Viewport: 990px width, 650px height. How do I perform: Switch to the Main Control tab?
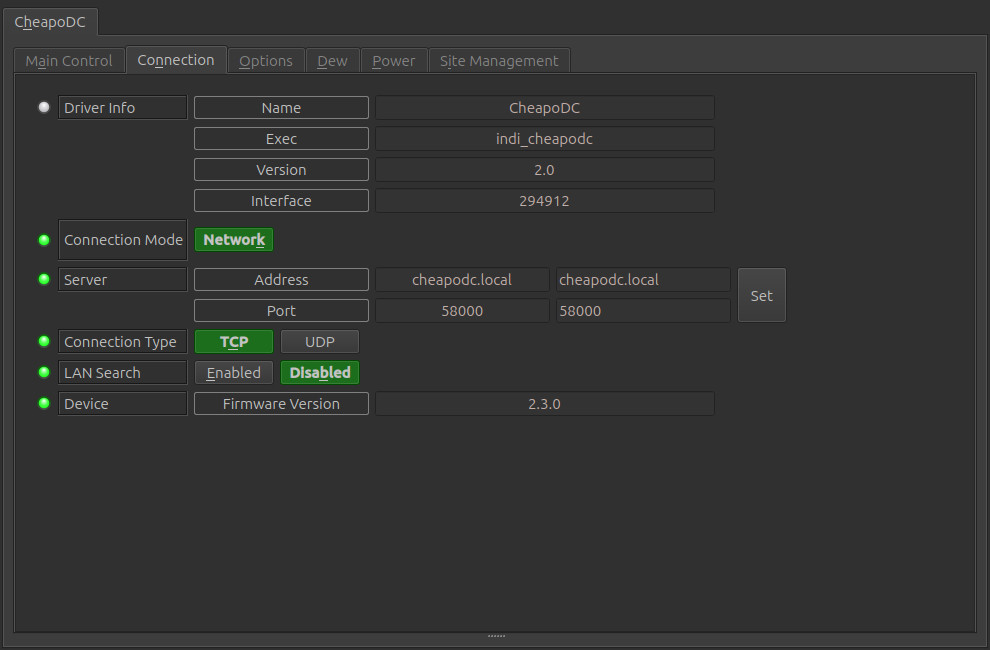(69, 61)
